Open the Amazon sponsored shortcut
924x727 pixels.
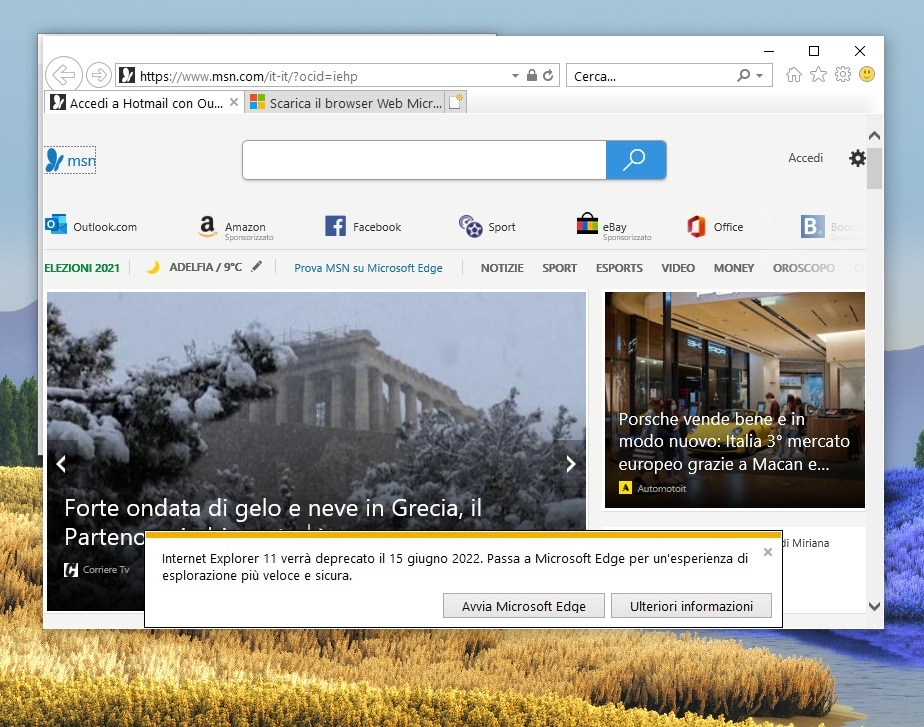tap(237, 226)
